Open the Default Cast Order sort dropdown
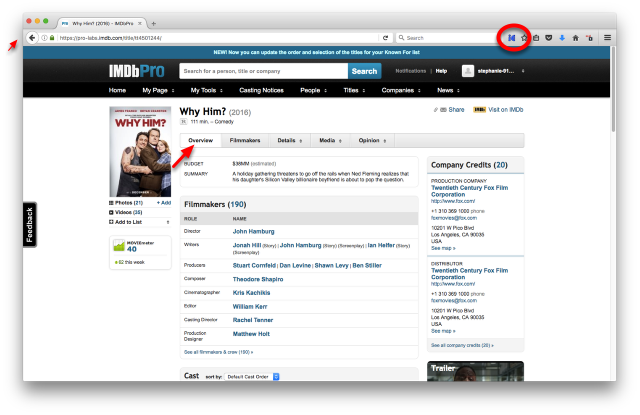Image resolution: width=640 pixels, height=415 pixels. point(252,377)
